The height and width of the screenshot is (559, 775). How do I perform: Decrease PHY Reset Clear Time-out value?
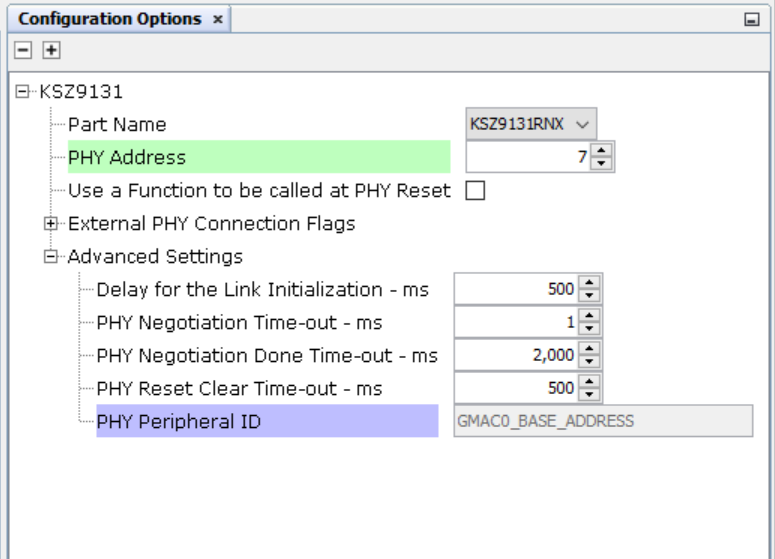click(x=589, y=394)
